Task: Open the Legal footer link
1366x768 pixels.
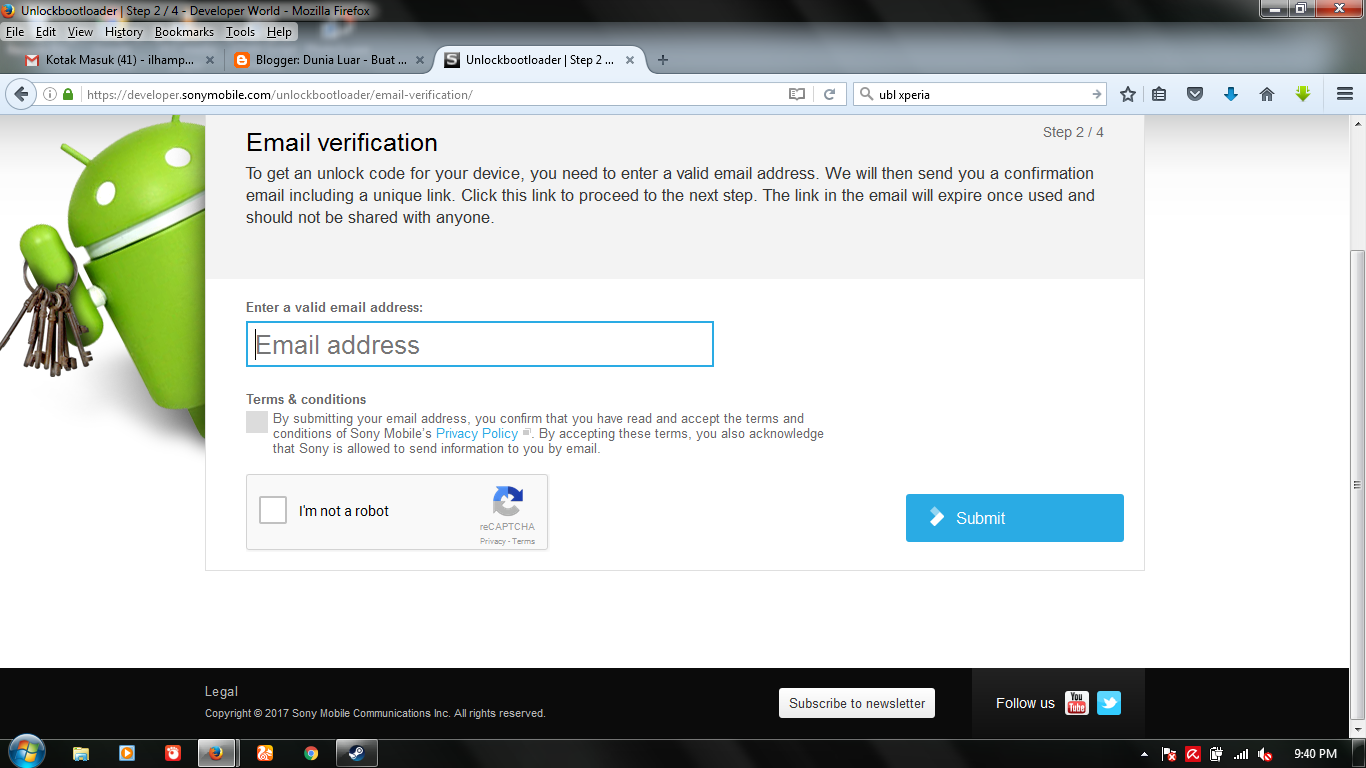Action: (x=221, y=691)
